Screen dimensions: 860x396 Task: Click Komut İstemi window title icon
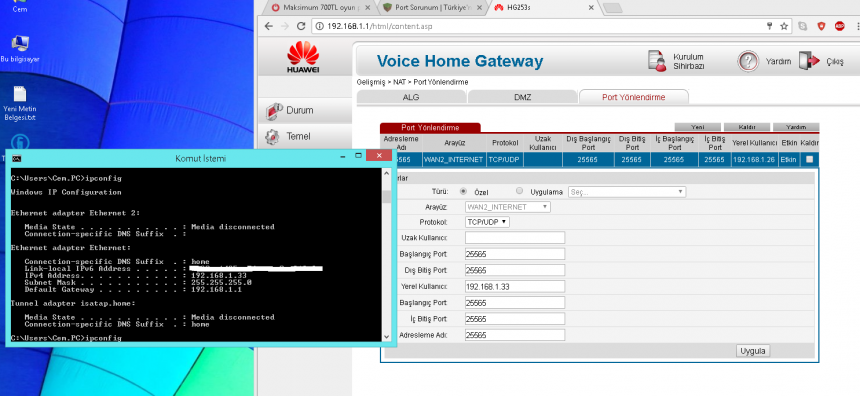[x=18, y=159]
